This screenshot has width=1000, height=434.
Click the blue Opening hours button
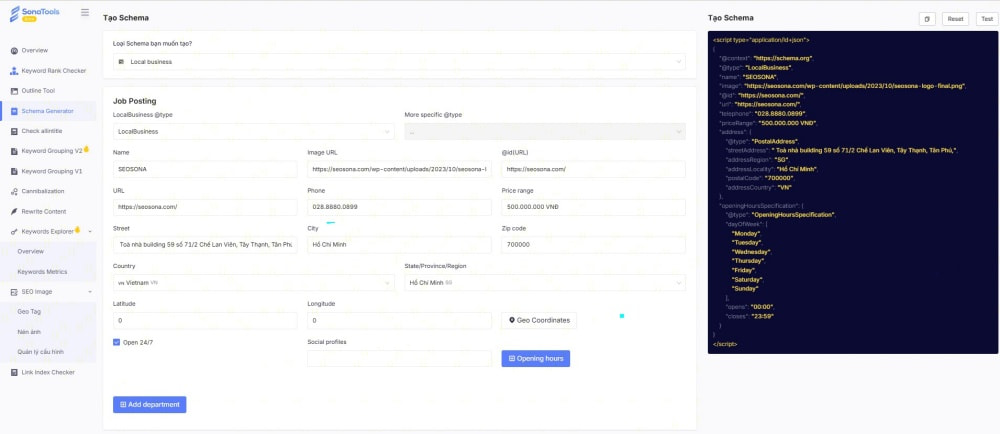tap(535, 358)
